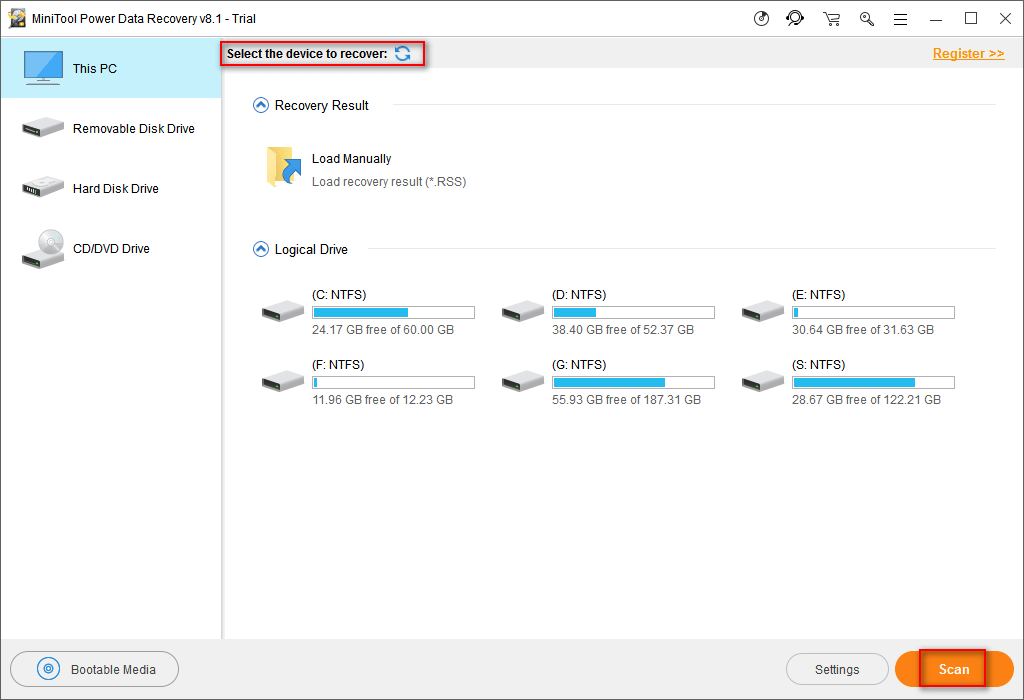Open the hamburger menu icon
Viewport: 1024px width, 700px height.
tap(901, 20)
